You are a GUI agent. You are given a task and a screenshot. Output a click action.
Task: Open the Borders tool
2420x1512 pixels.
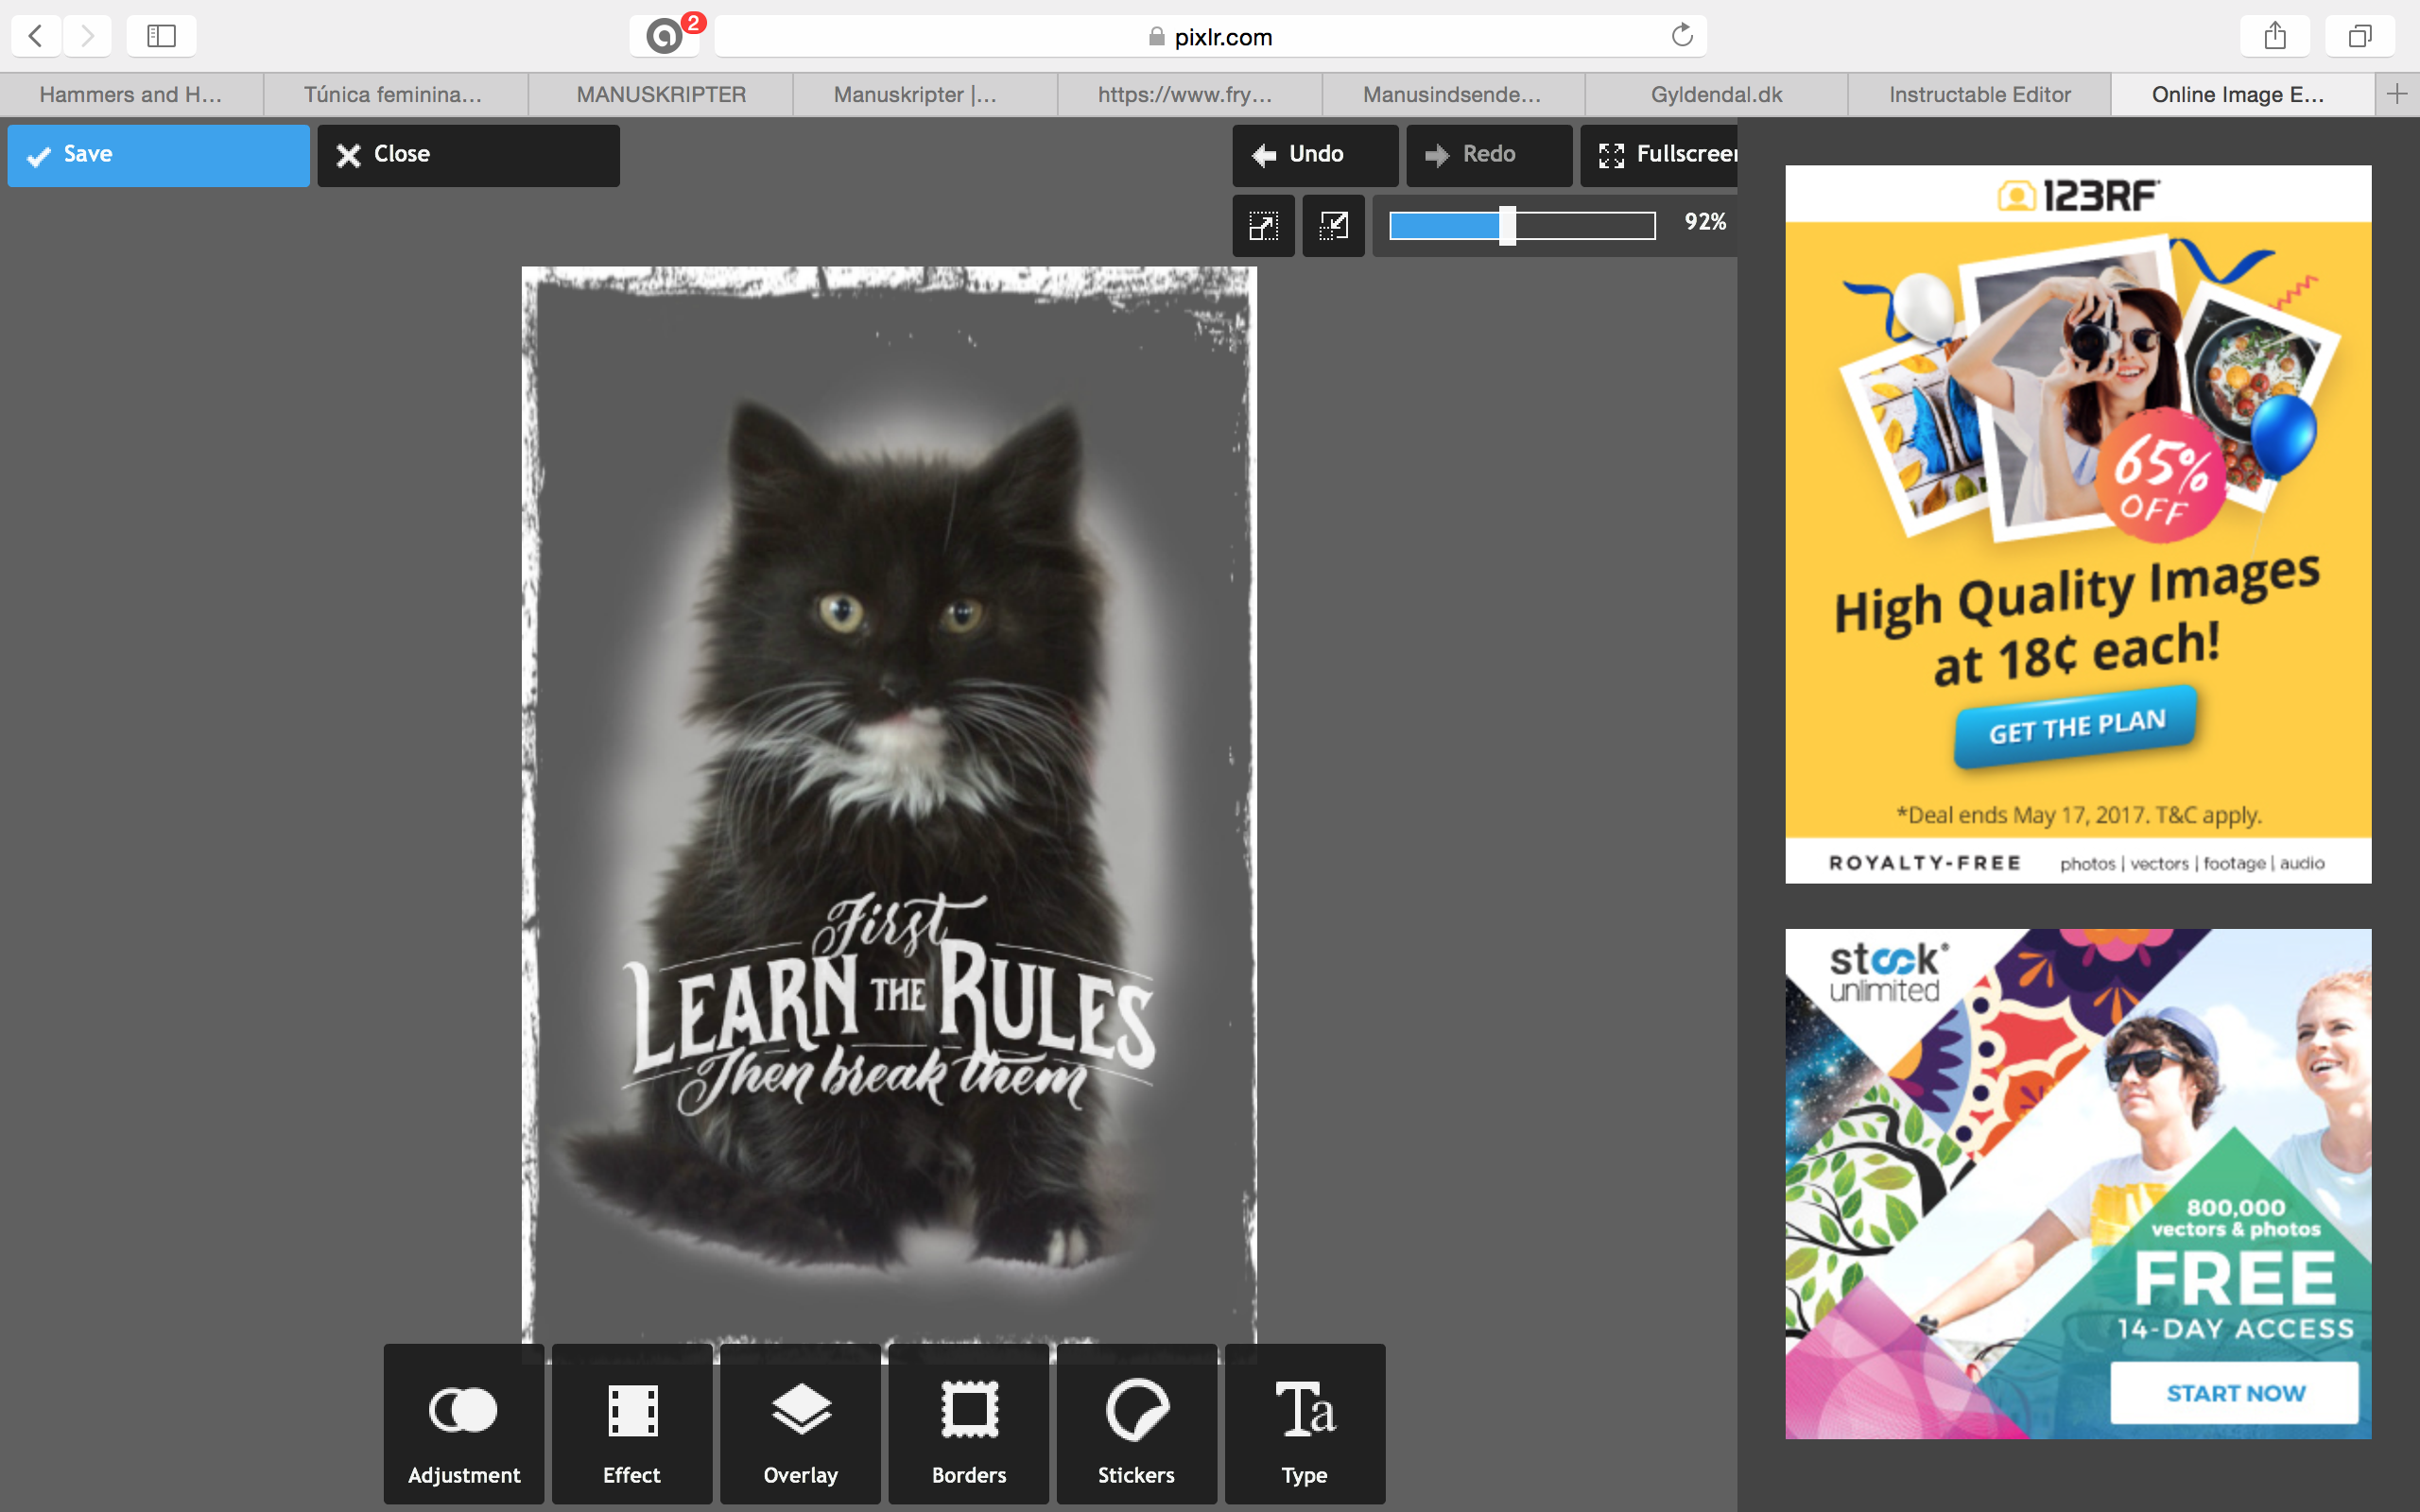tap(969, 1424)
